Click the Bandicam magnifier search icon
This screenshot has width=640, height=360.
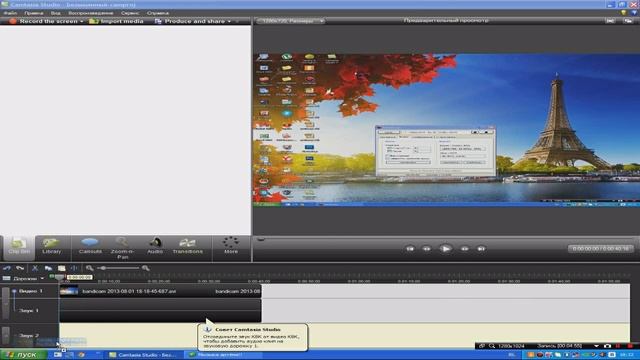point(492,346)
